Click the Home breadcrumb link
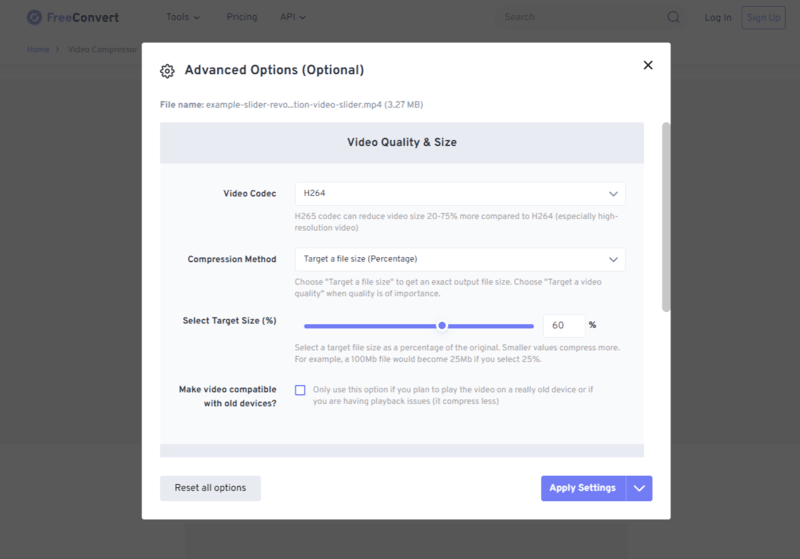Screen dimensions: 800x559 [38, 49]
